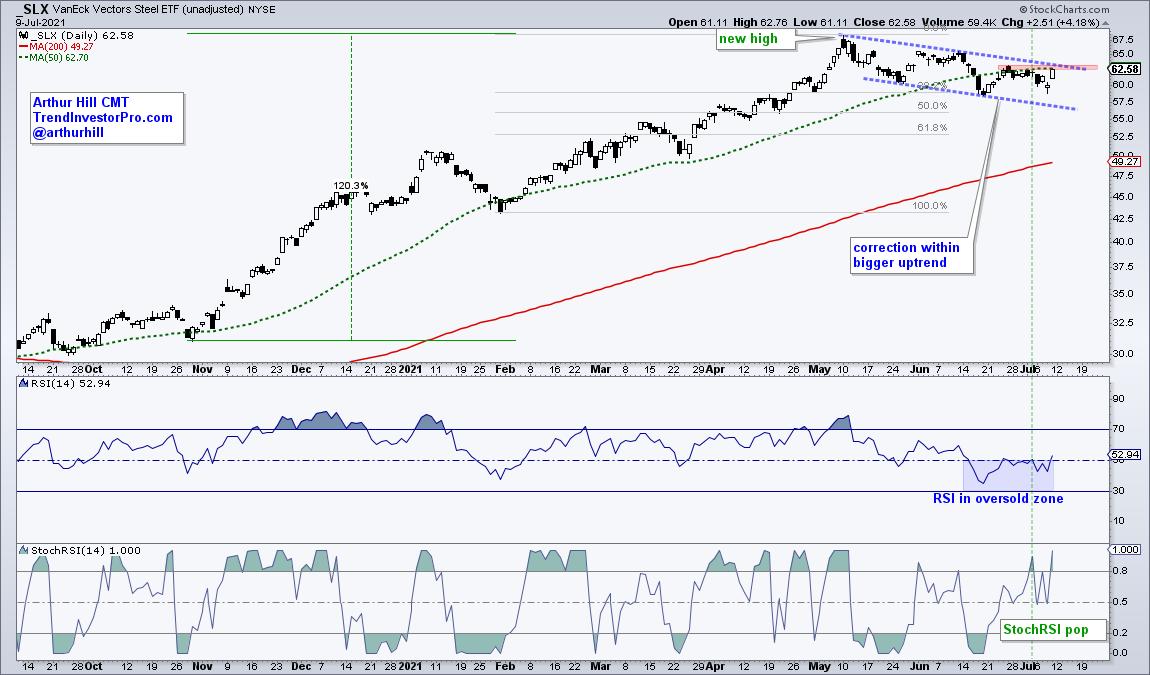Click the NYSE exchange label
The height and width of the screenshot is (675, 1150).
coord(260,10)
